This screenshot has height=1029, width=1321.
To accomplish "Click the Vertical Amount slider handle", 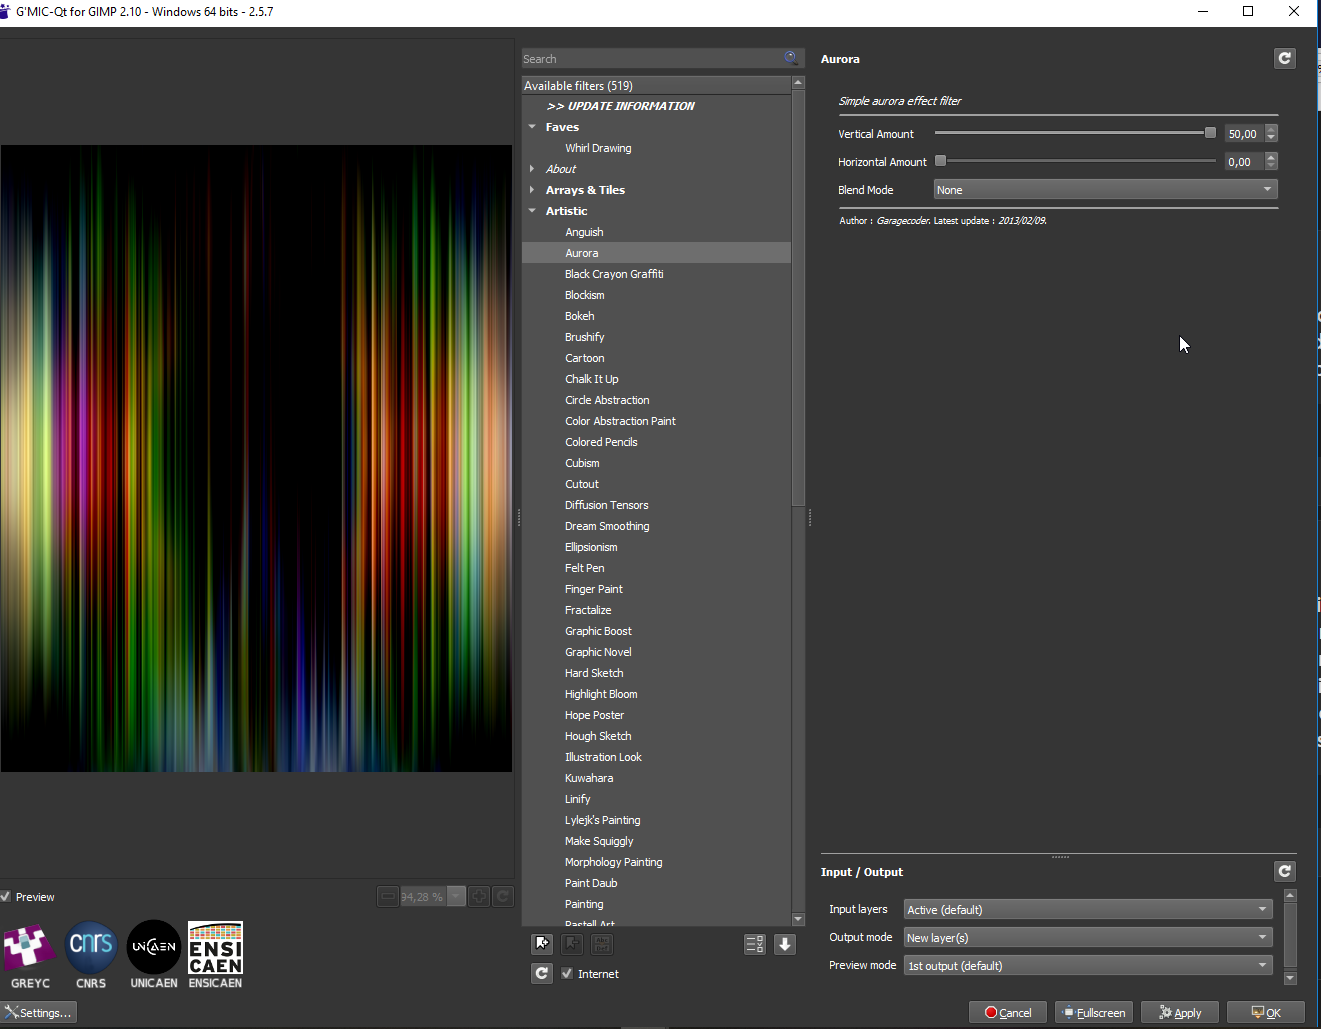I will pos(1210,133).
